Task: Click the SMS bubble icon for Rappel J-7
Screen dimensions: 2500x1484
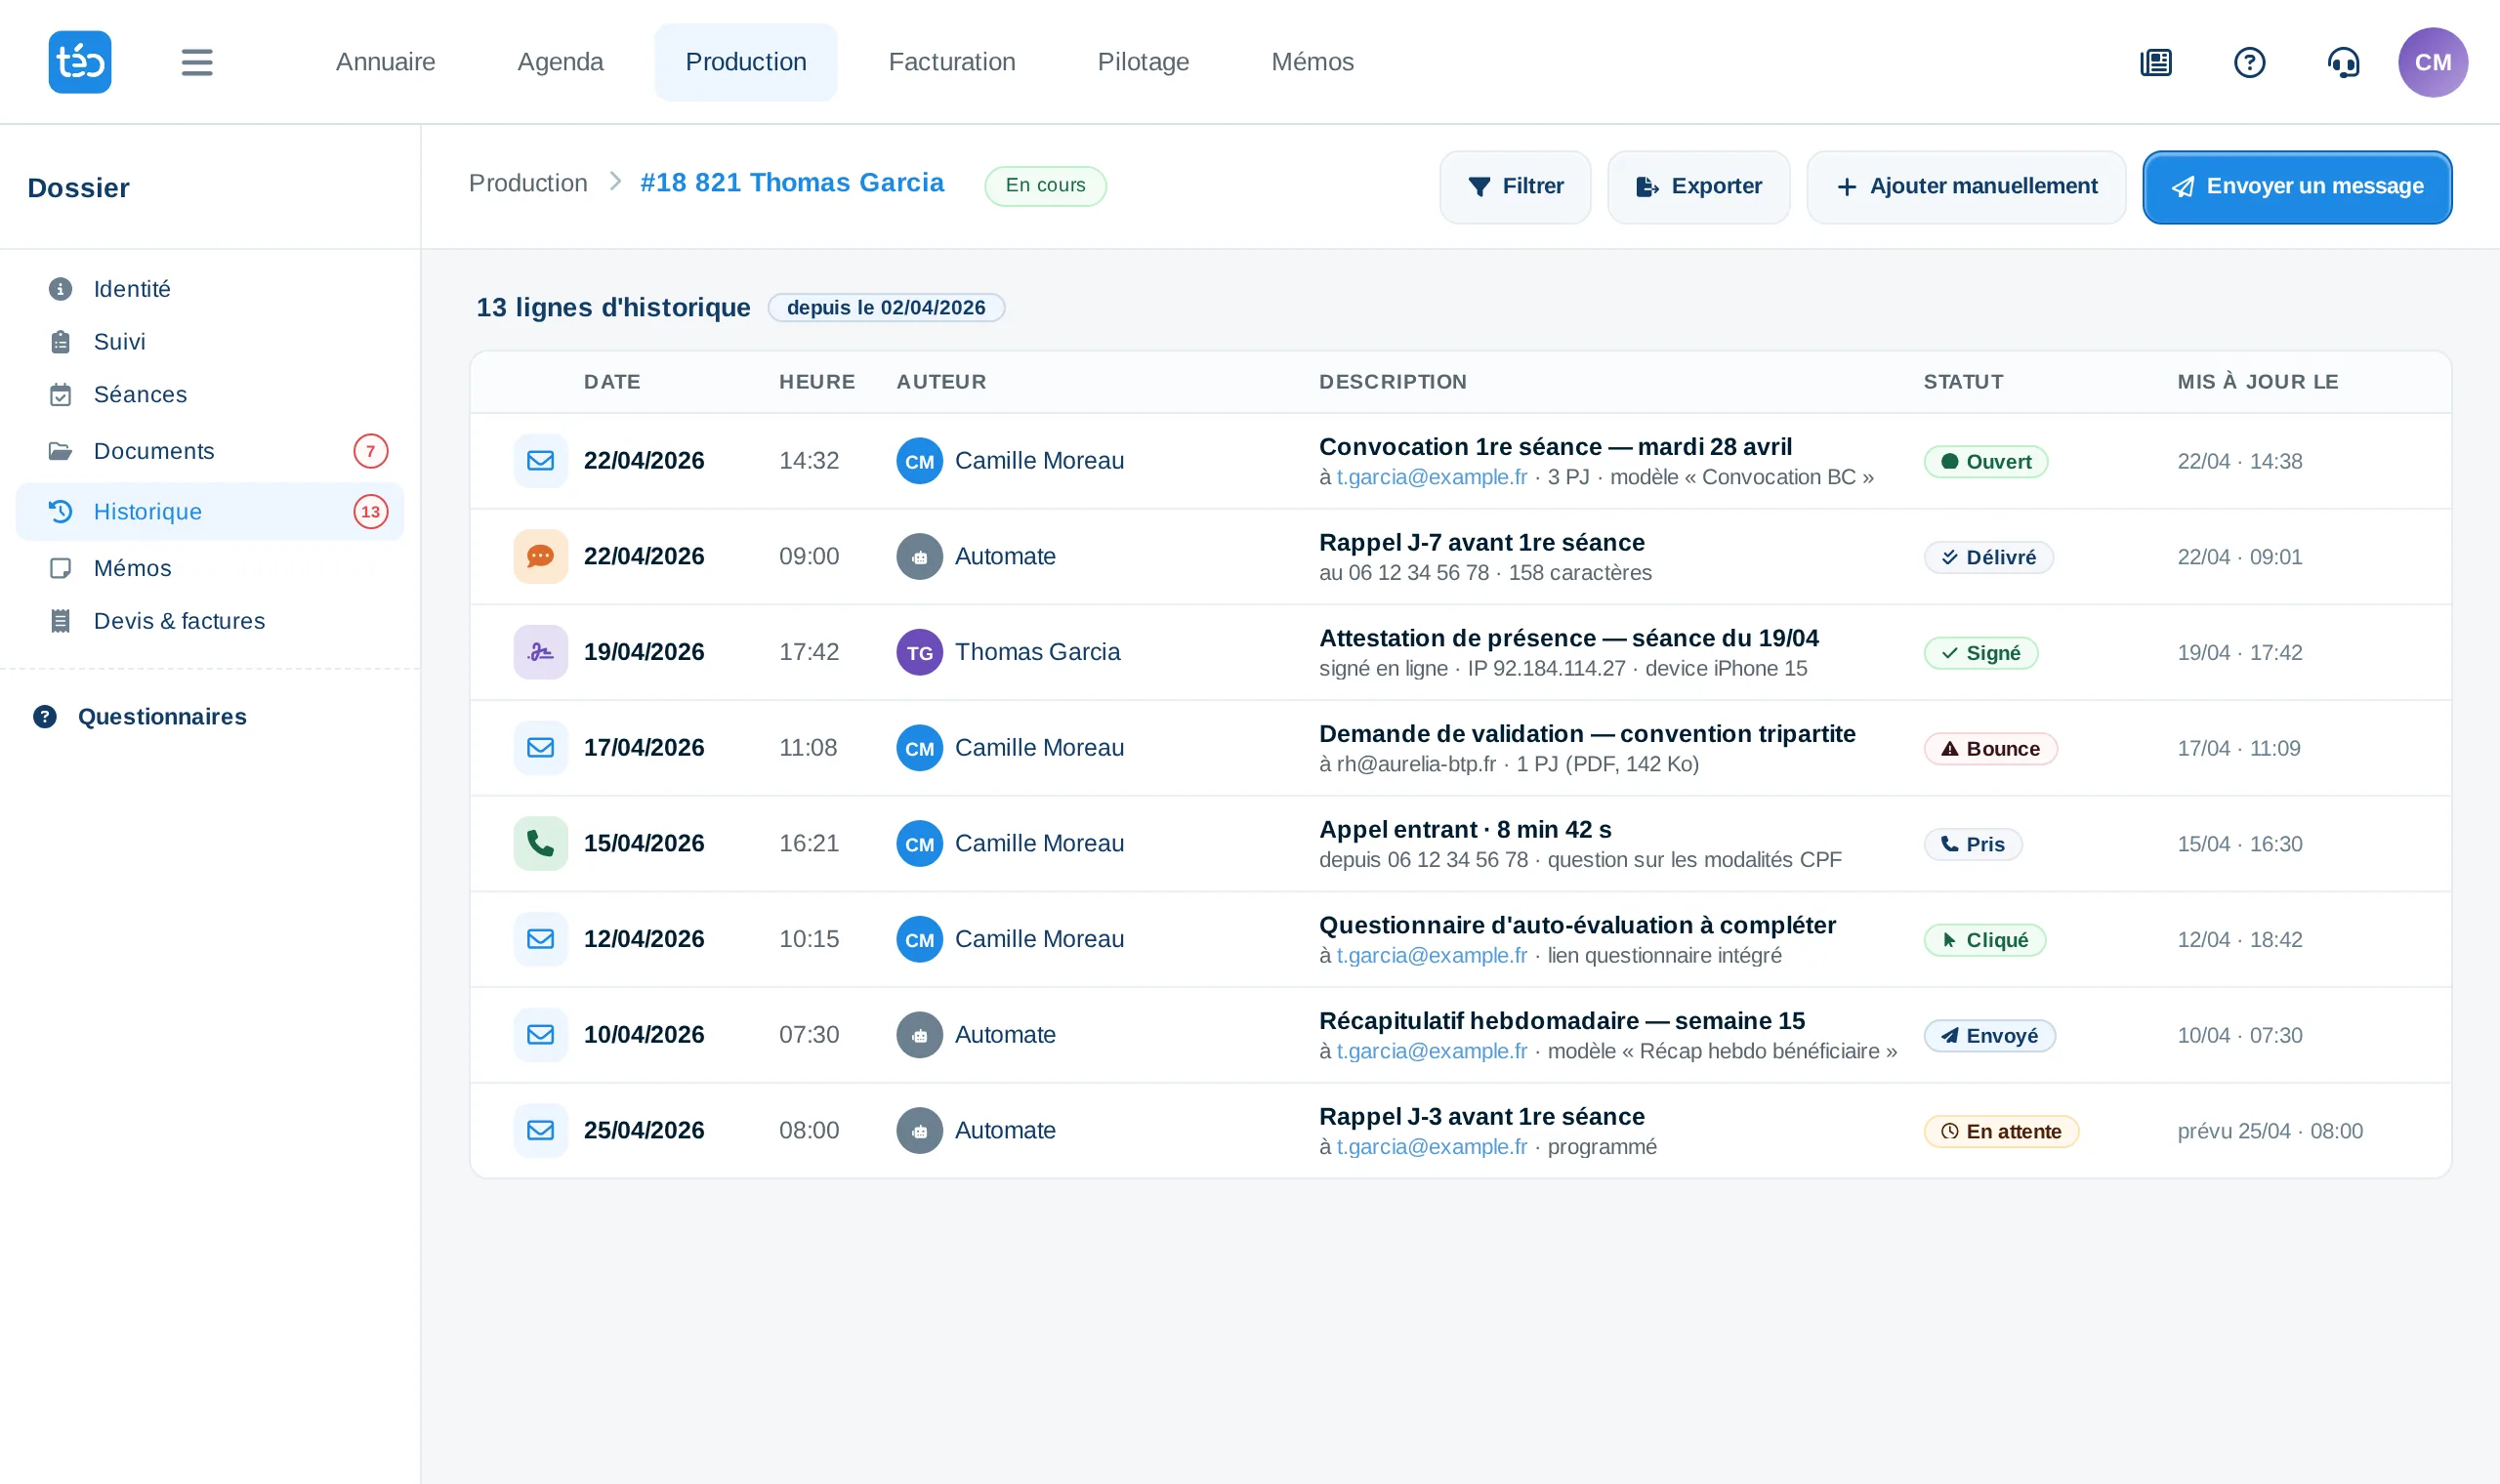Action: coord(541,557)
